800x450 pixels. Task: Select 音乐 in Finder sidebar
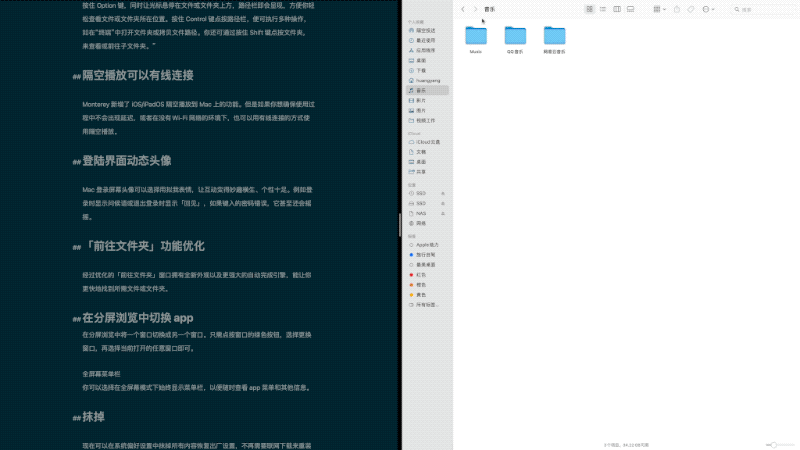pos(427,90)
